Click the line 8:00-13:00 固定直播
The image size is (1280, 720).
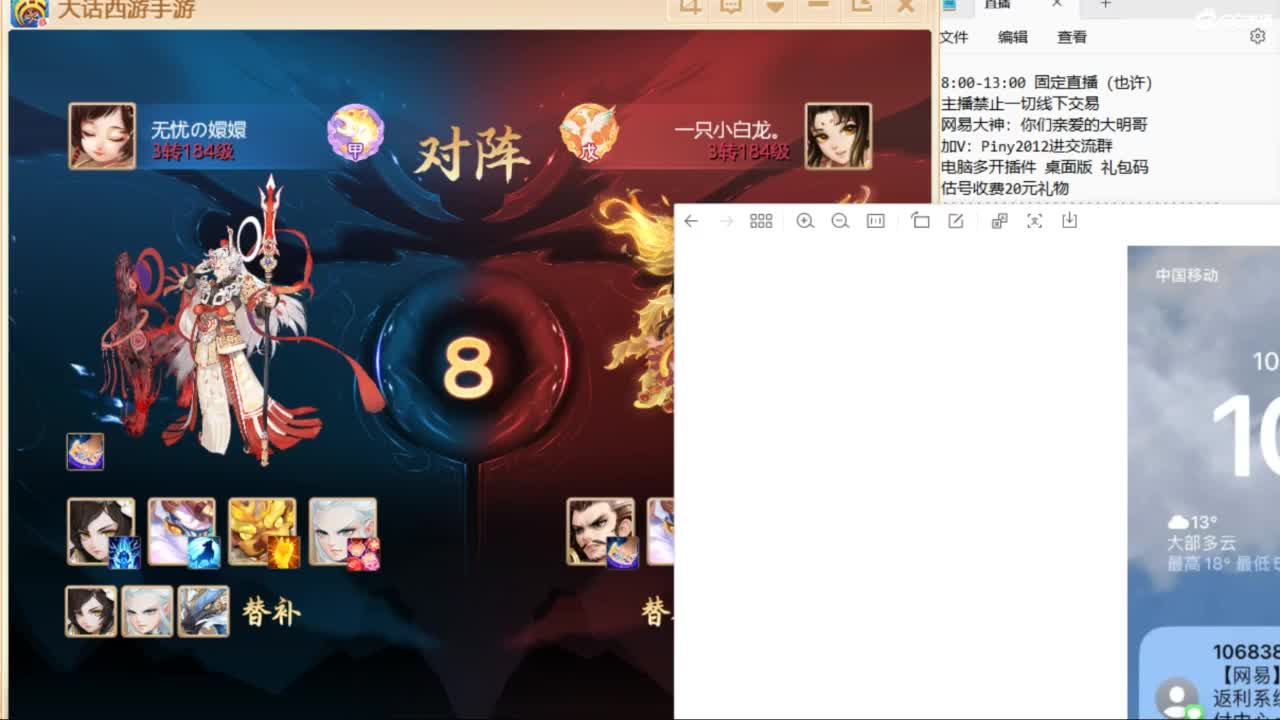coord(1047,83)
